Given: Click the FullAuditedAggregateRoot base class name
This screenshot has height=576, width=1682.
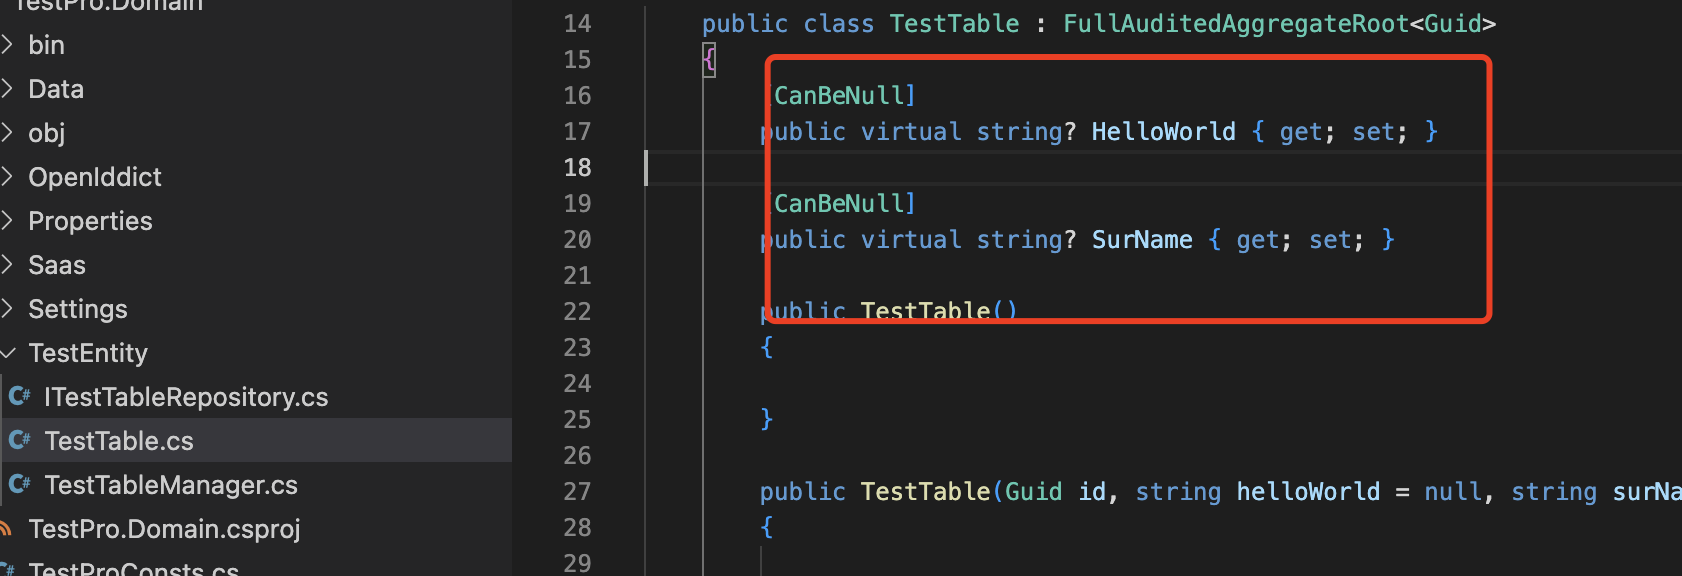Looking at the screenshot, I should 1235,24.
